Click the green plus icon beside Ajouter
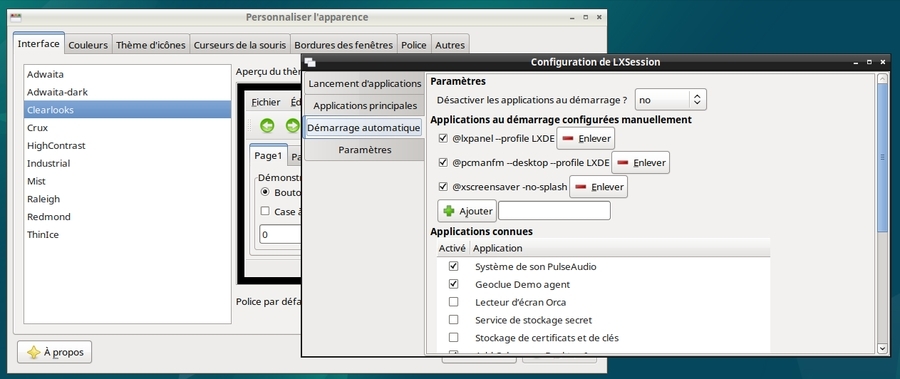This screenshot has width=900, height=379. coord(449,211)
